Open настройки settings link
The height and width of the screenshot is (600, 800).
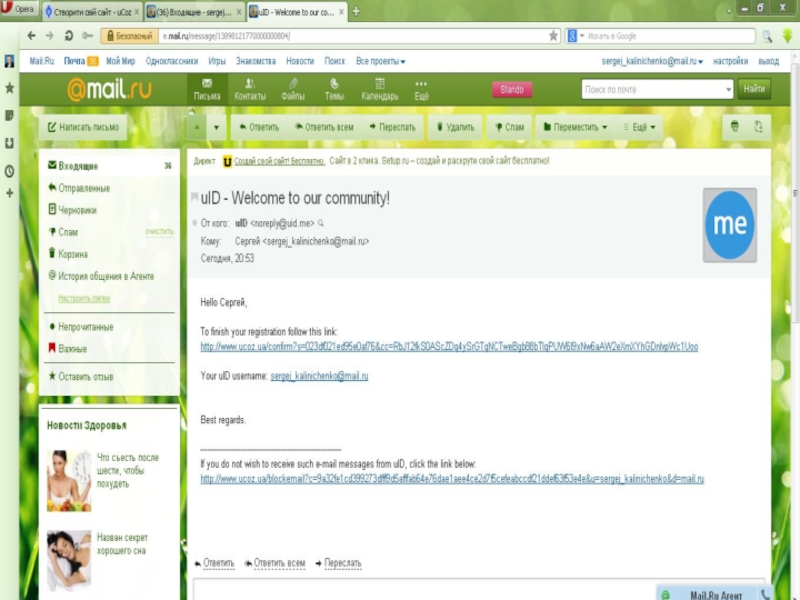731,61
